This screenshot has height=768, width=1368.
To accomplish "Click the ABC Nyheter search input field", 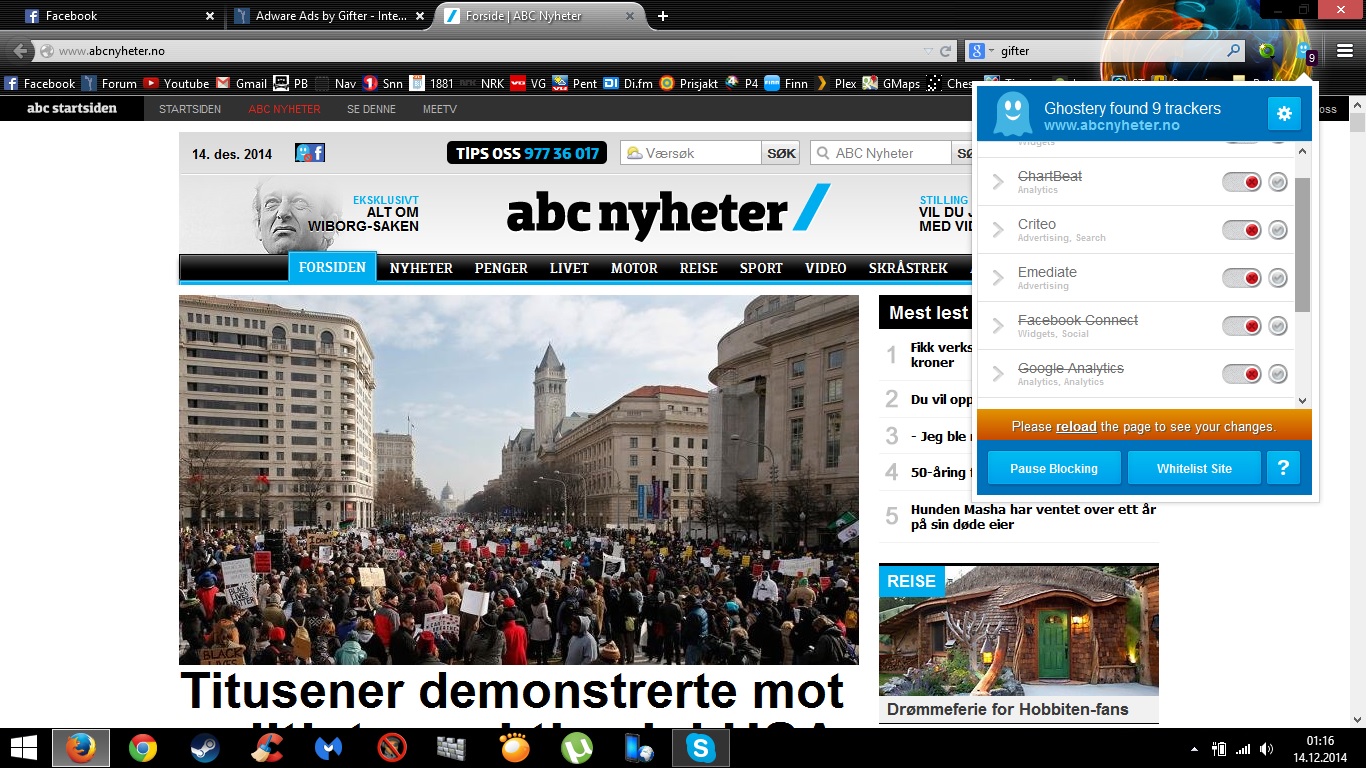I will pyautogui.click(x=881, y=153).
